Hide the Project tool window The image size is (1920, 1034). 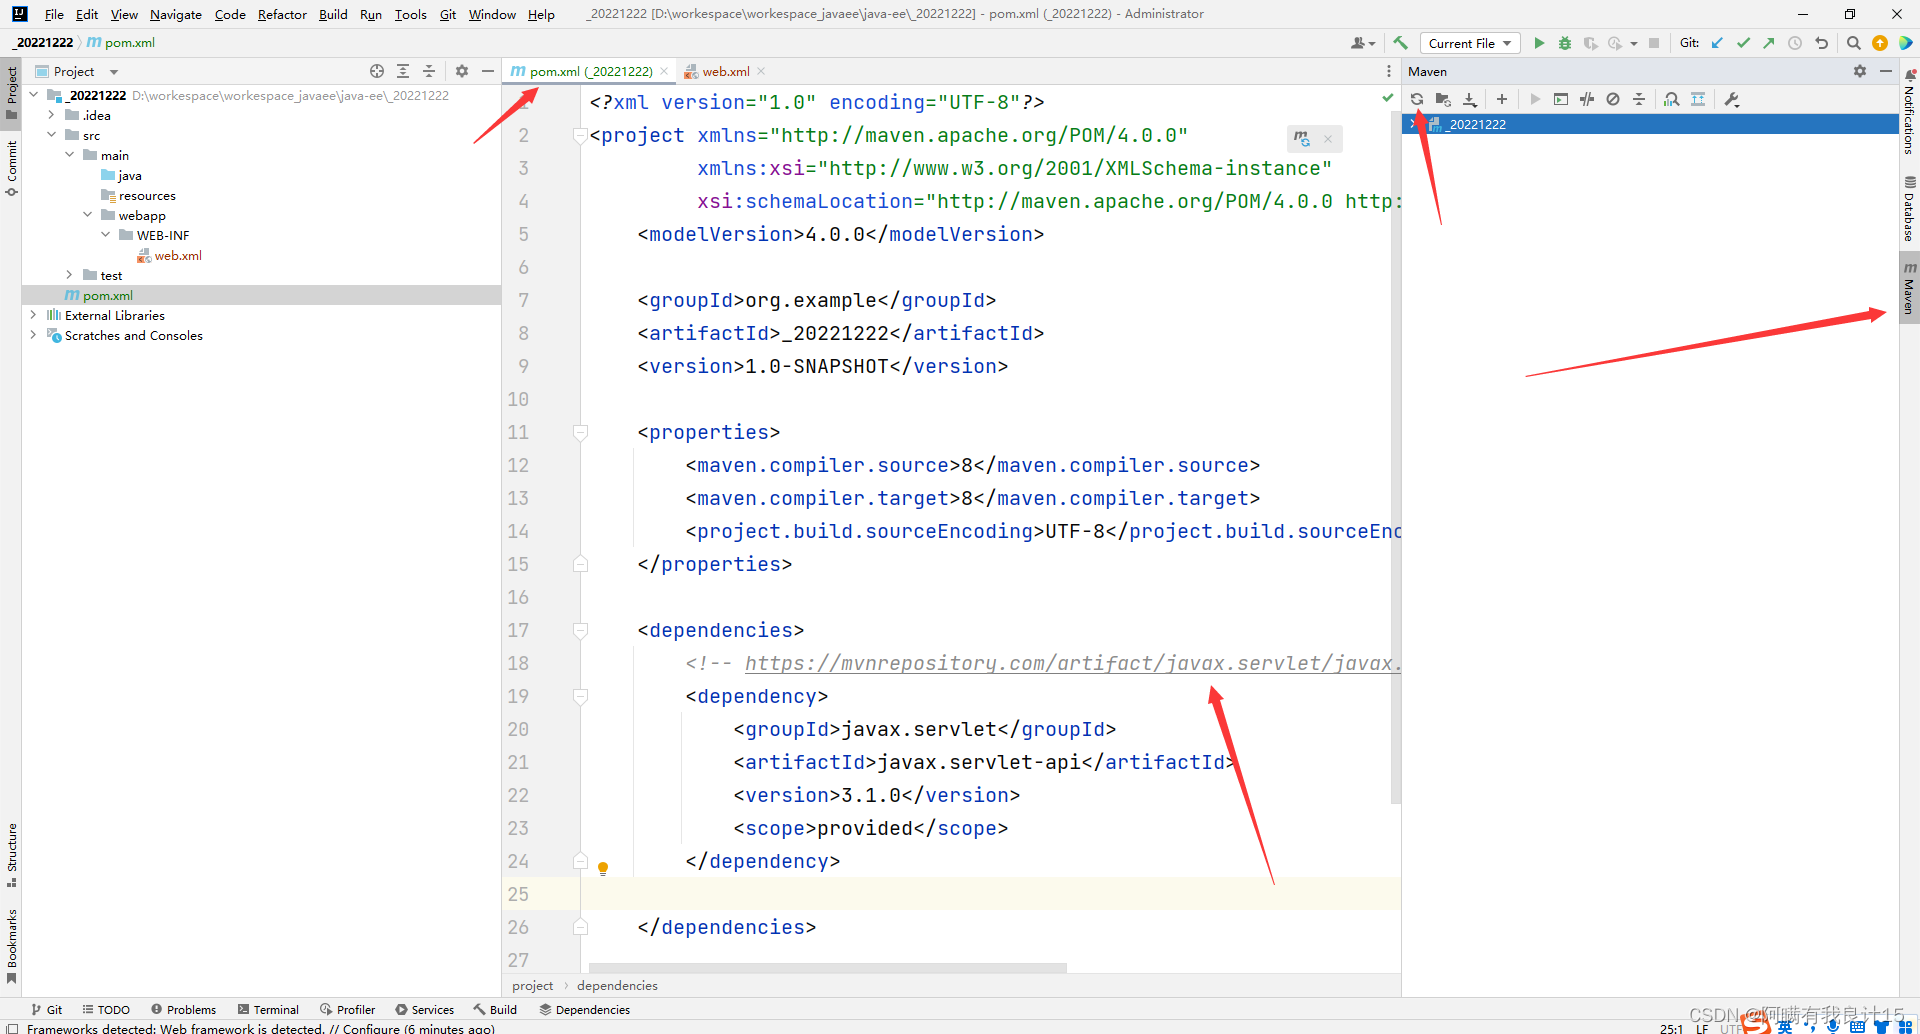click(488, 71)
